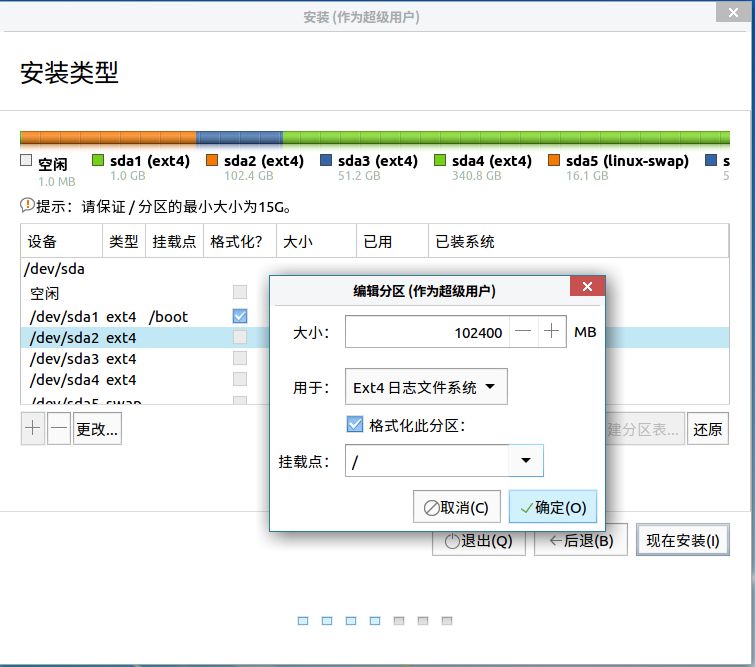Click the 现在安装(I) install now button
755x667 pixels.
(683, 540)
